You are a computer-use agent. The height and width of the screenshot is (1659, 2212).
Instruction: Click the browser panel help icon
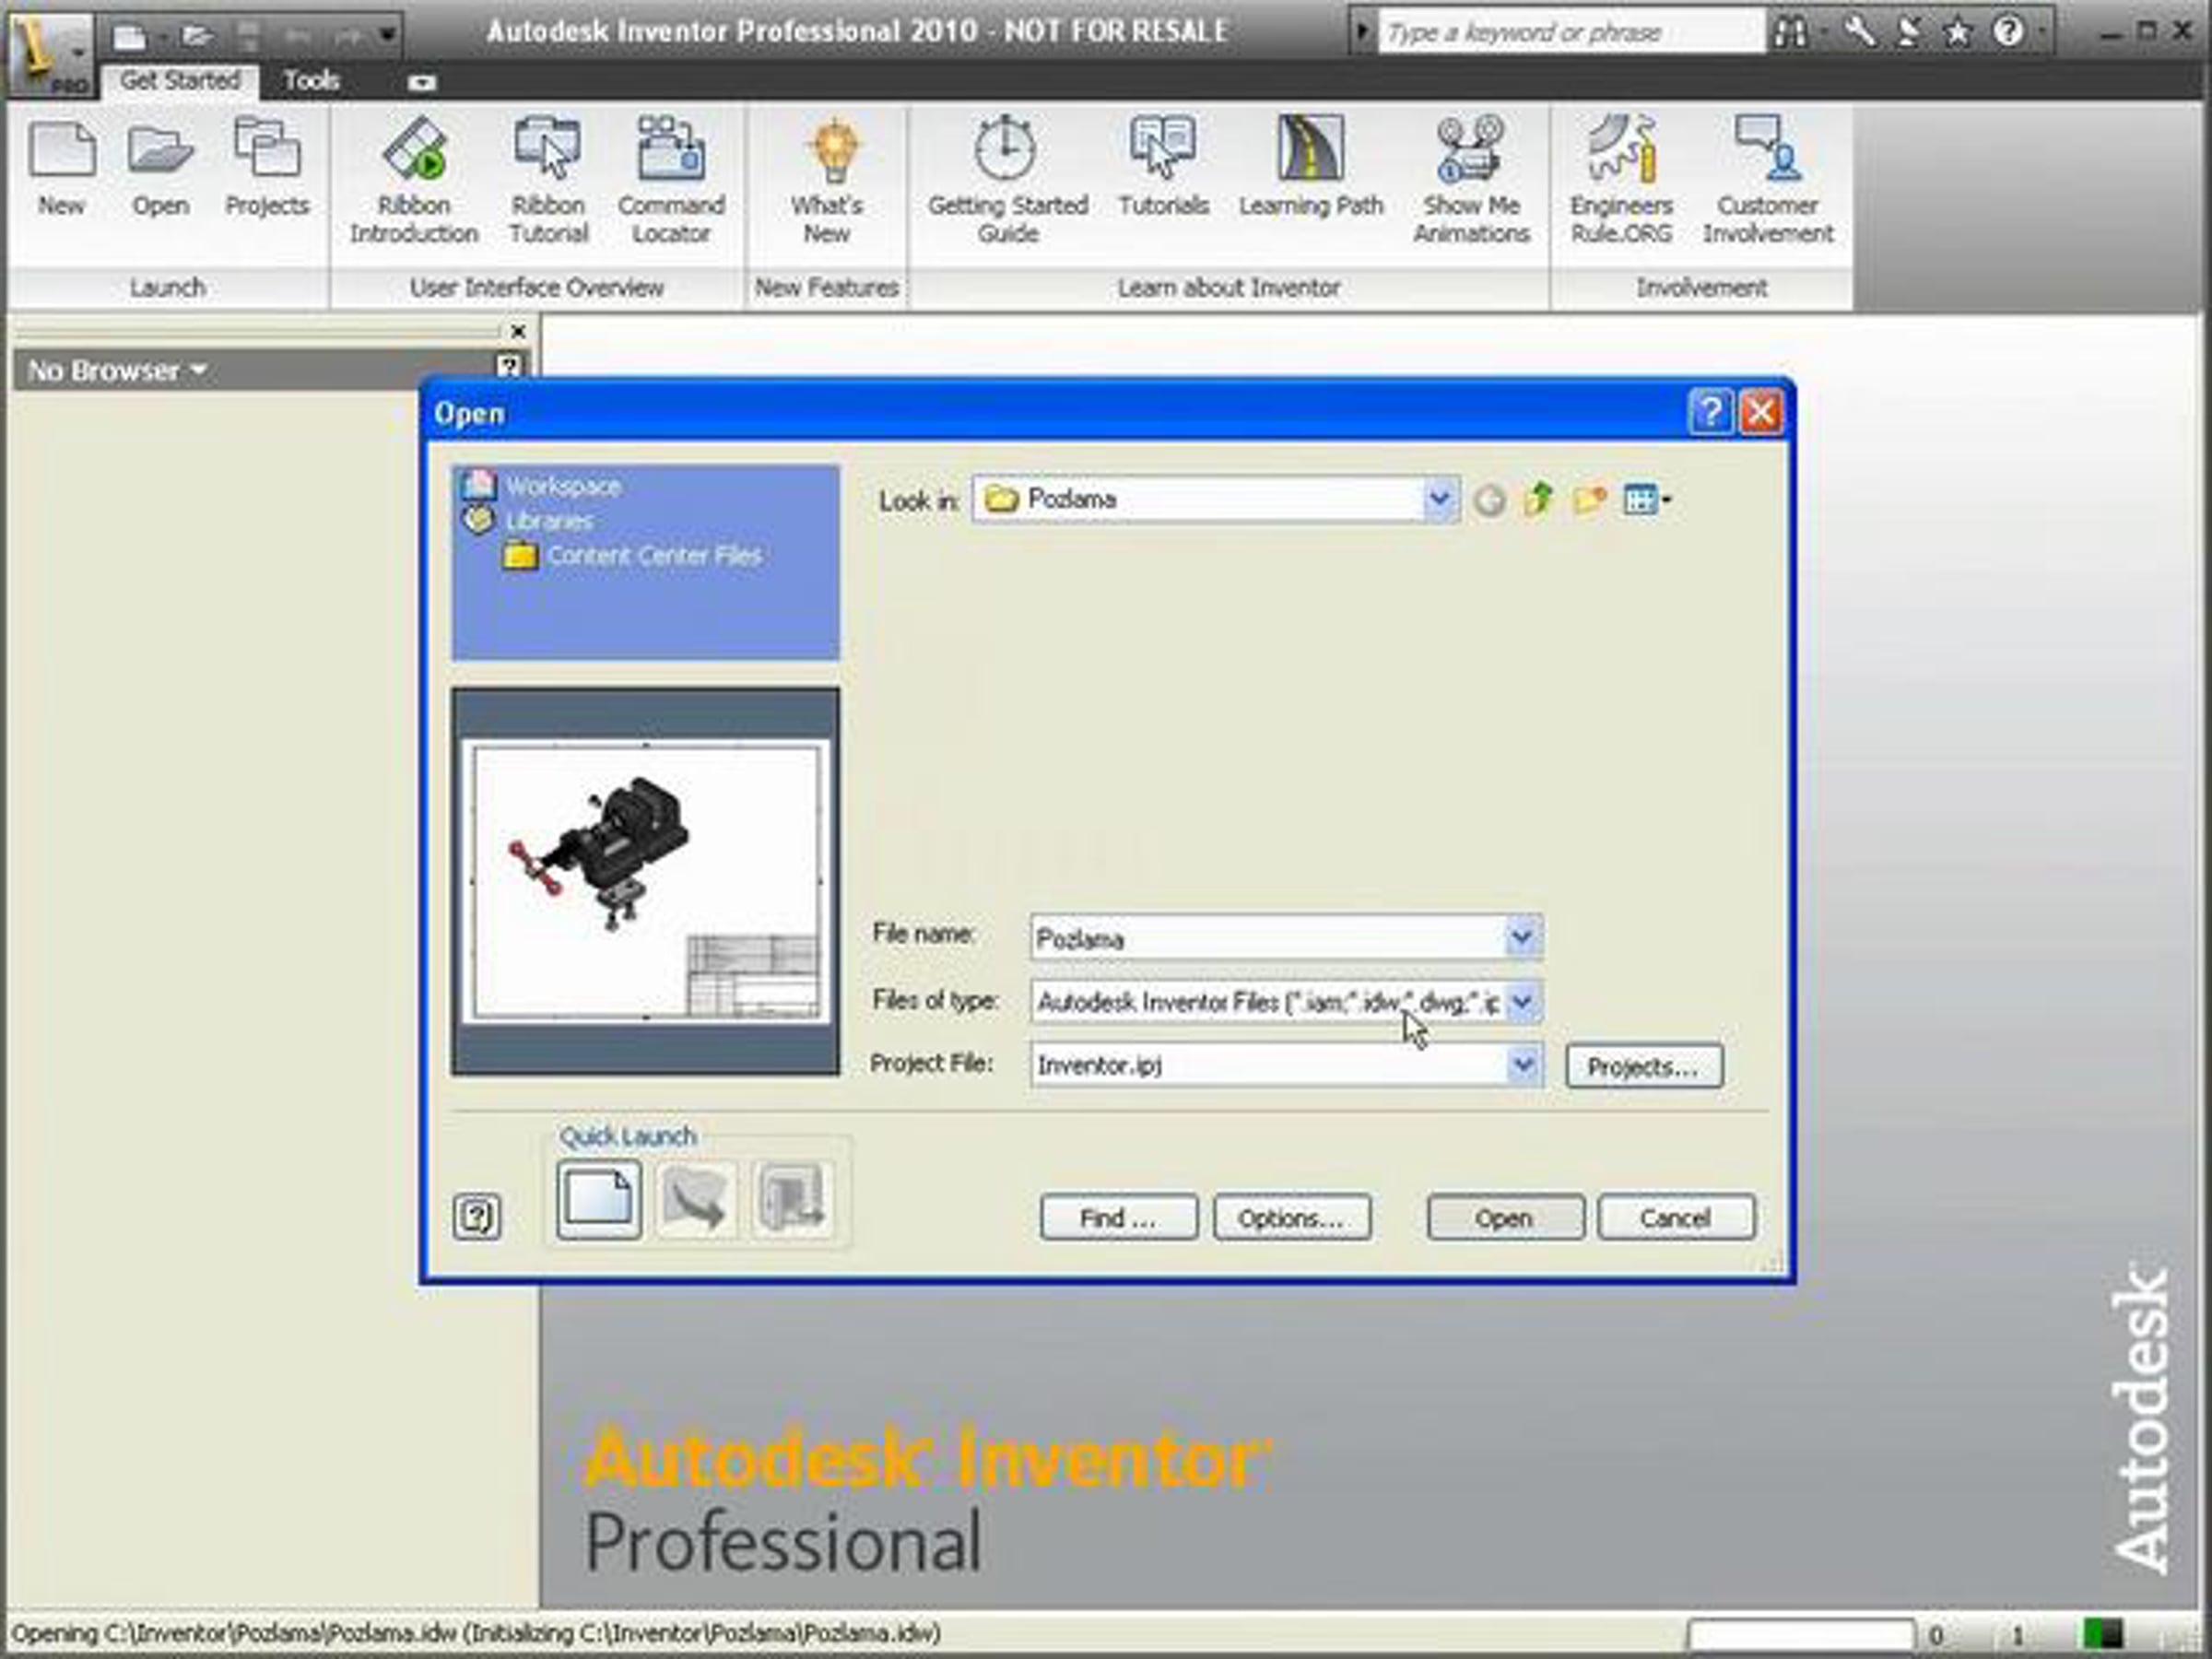point(509,367)
